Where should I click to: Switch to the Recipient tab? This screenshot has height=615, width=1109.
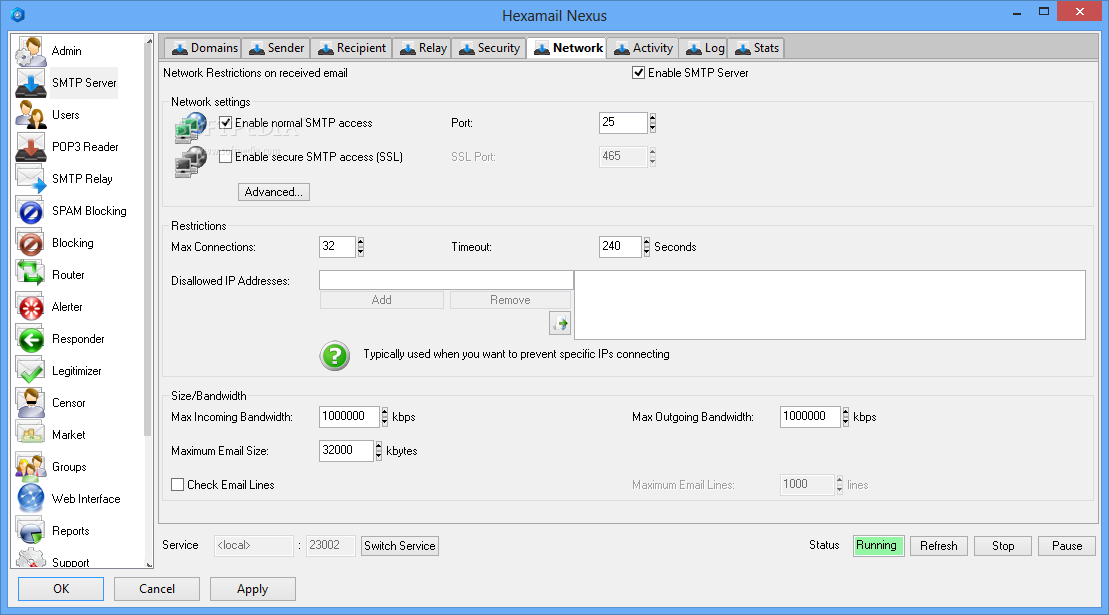352,48
